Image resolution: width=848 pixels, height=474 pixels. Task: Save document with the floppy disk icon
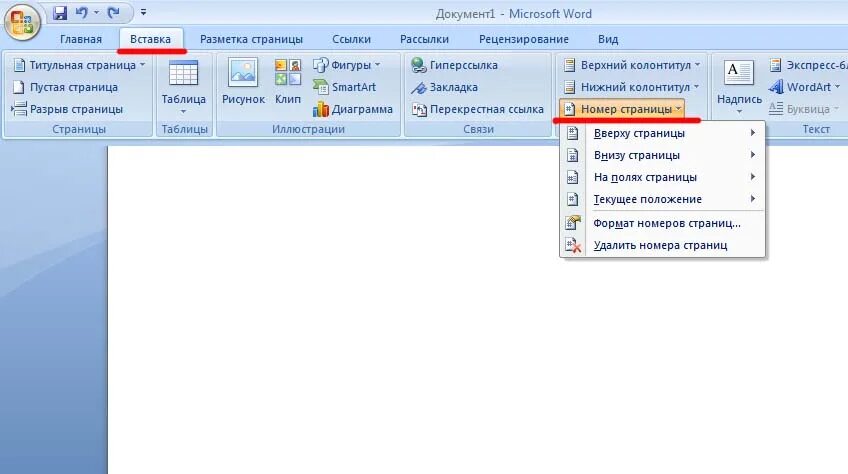click(60, 13)
